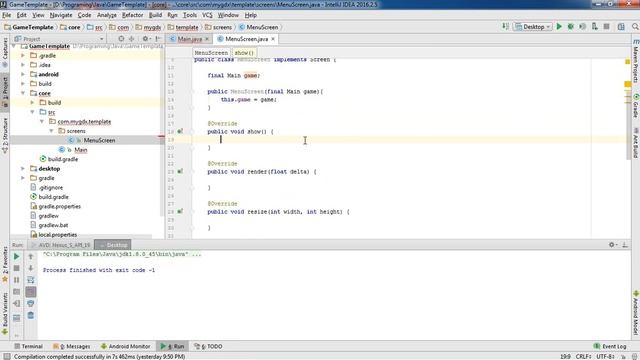
Task: Click Stop icon in Run panel sidebar
Action: point(16,268)
